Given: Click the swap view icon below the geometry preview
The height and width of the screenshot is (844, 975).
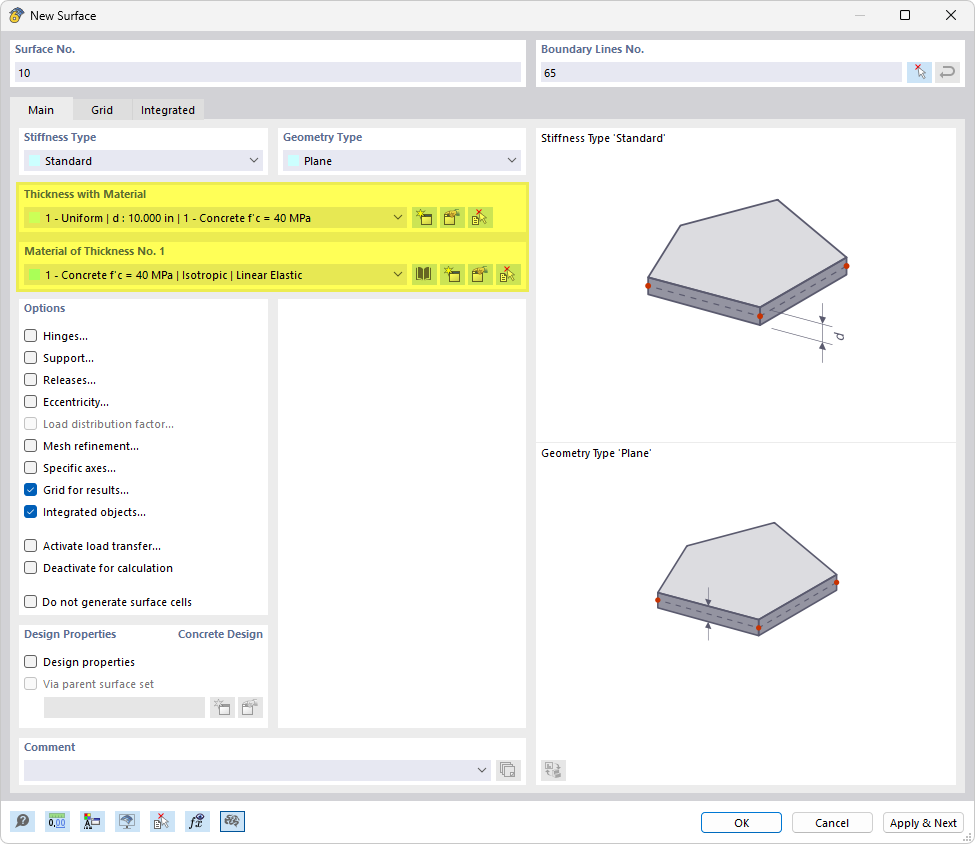Looking at the screenshot, I should point(553,770).
